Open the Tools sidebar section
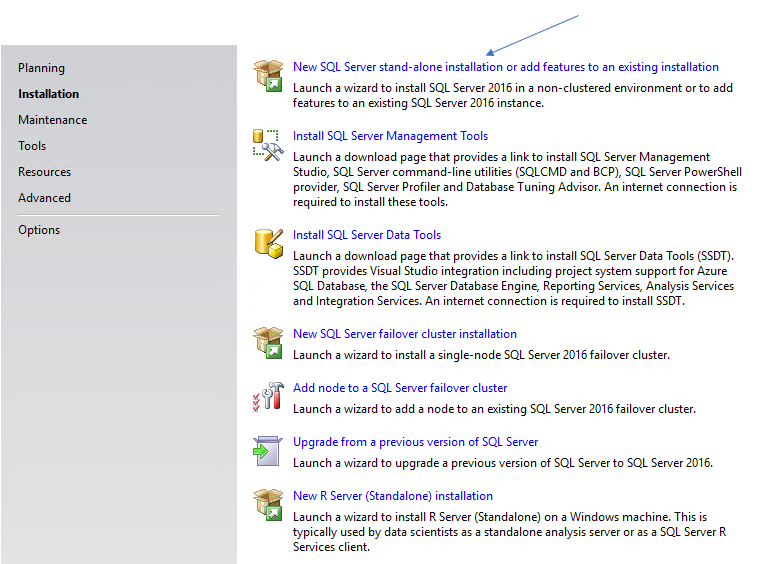Viewport: 768px width, 564px height. pos(32,146)
